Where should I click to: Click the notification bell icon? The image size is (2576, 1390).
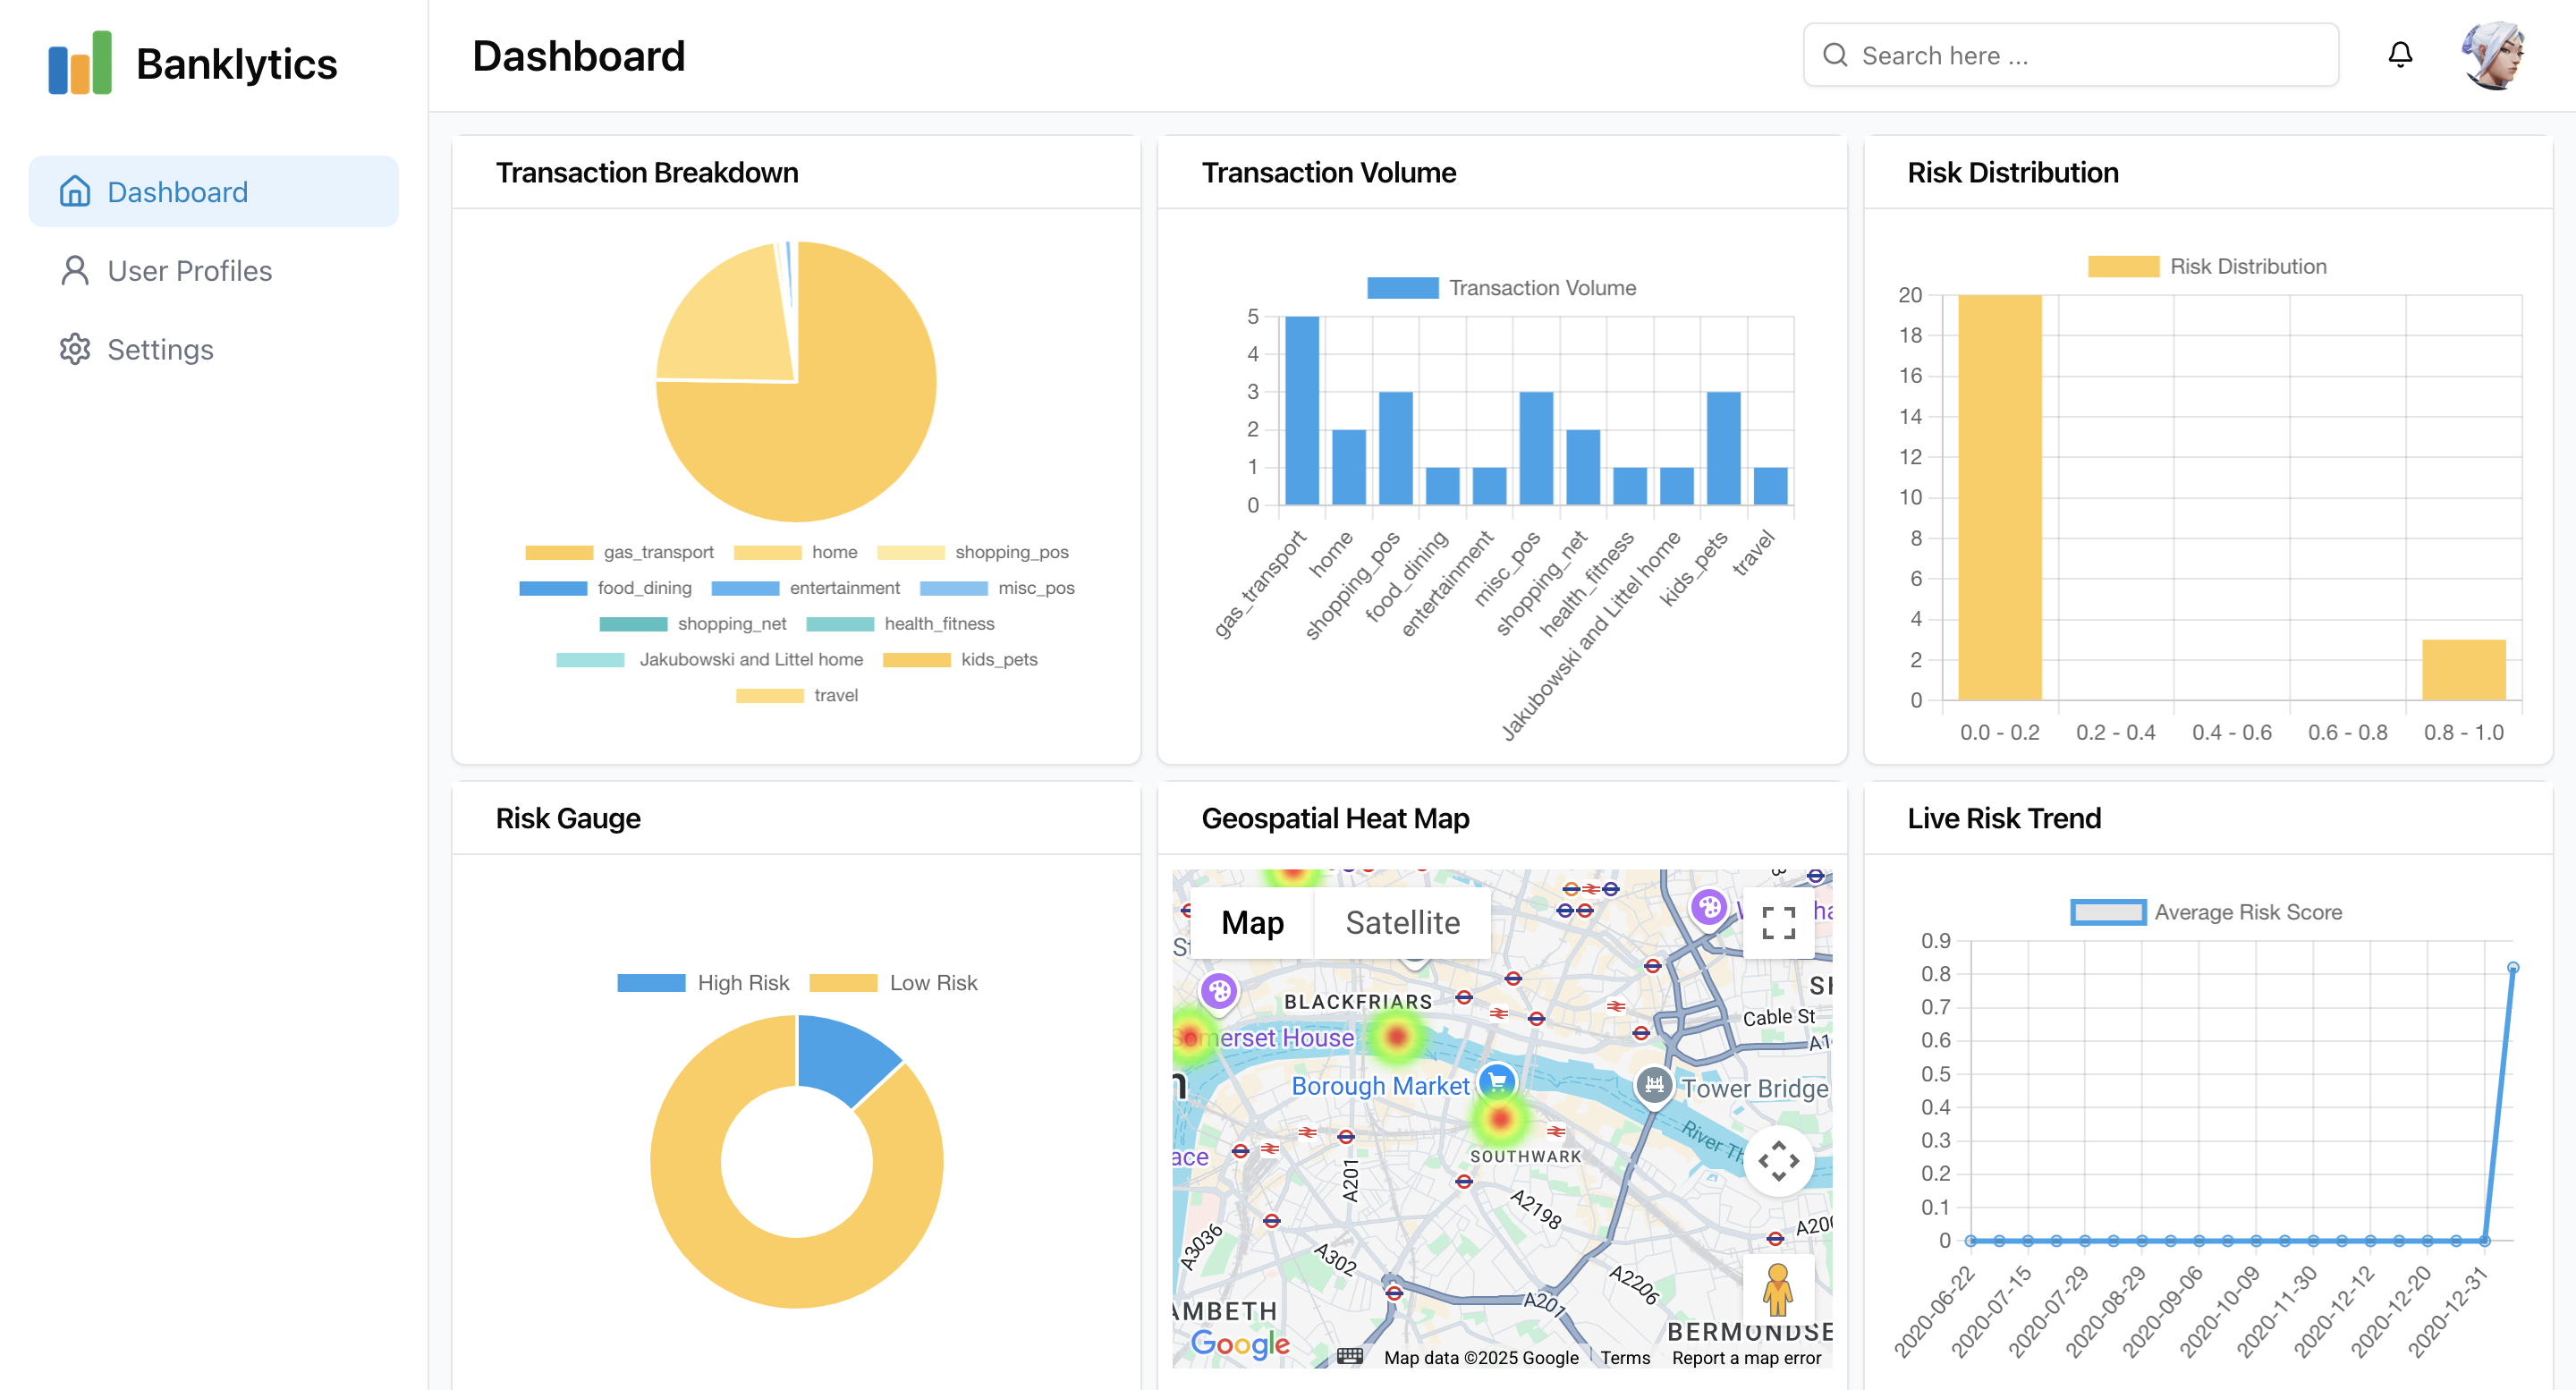2400,55
